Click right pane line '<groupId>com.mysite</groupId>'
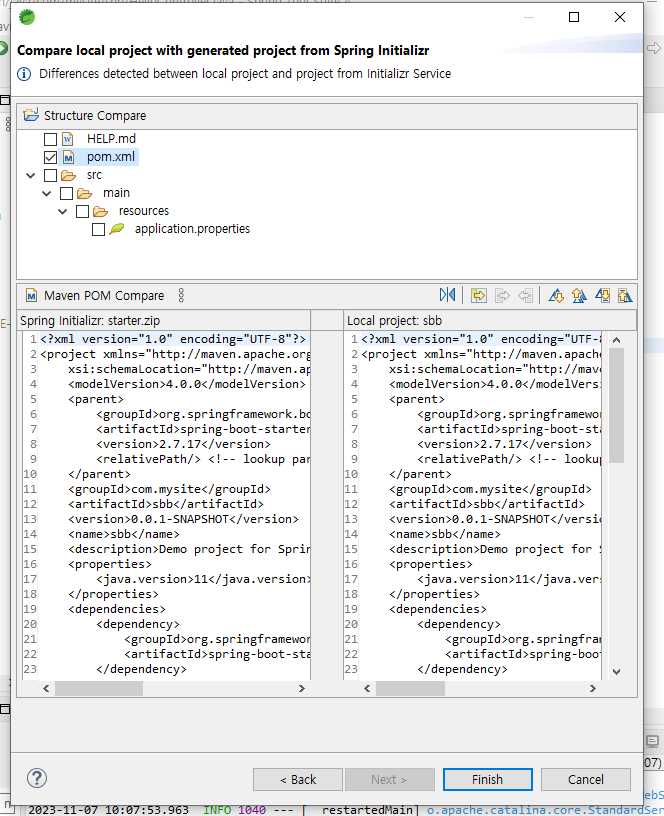Viewport: 664px width, 816px height. (490, 489)
